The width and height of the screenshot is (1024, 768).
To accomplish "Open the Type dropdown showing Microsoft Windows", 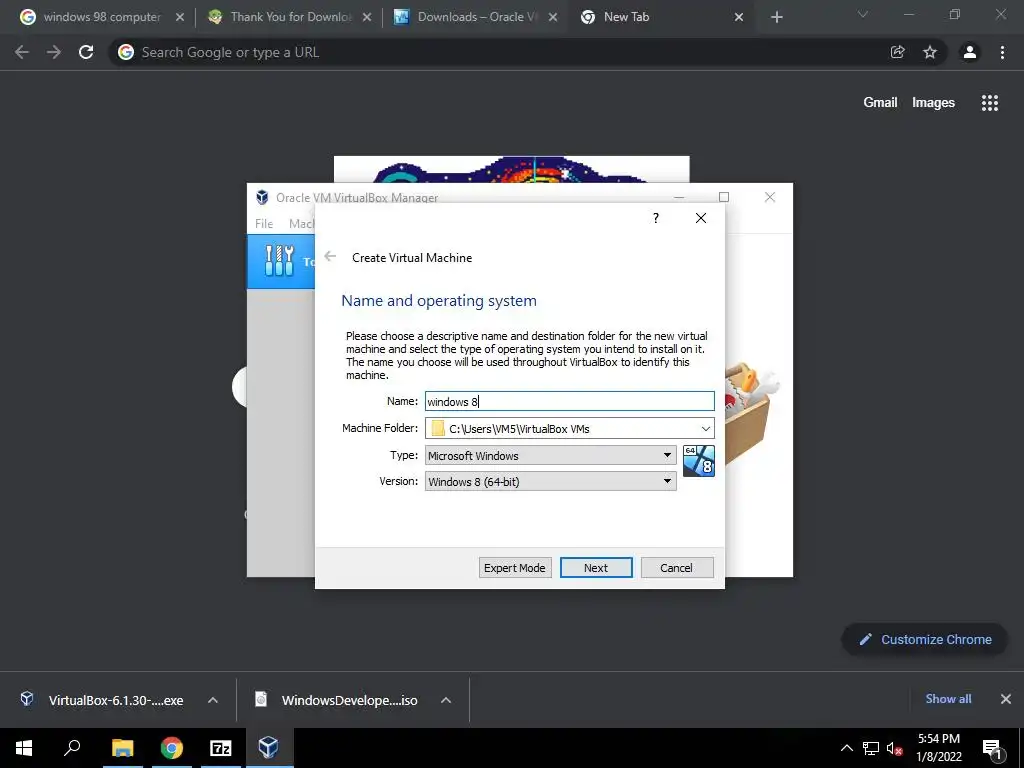I will coord(551,455).
